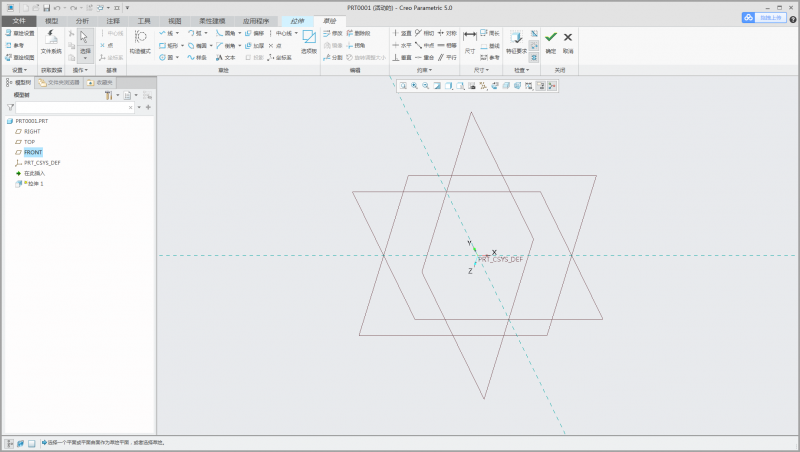Select the 文本 (Text) sketch tool
The width and height of the screenshot is (800, 452).
point(226,58)
